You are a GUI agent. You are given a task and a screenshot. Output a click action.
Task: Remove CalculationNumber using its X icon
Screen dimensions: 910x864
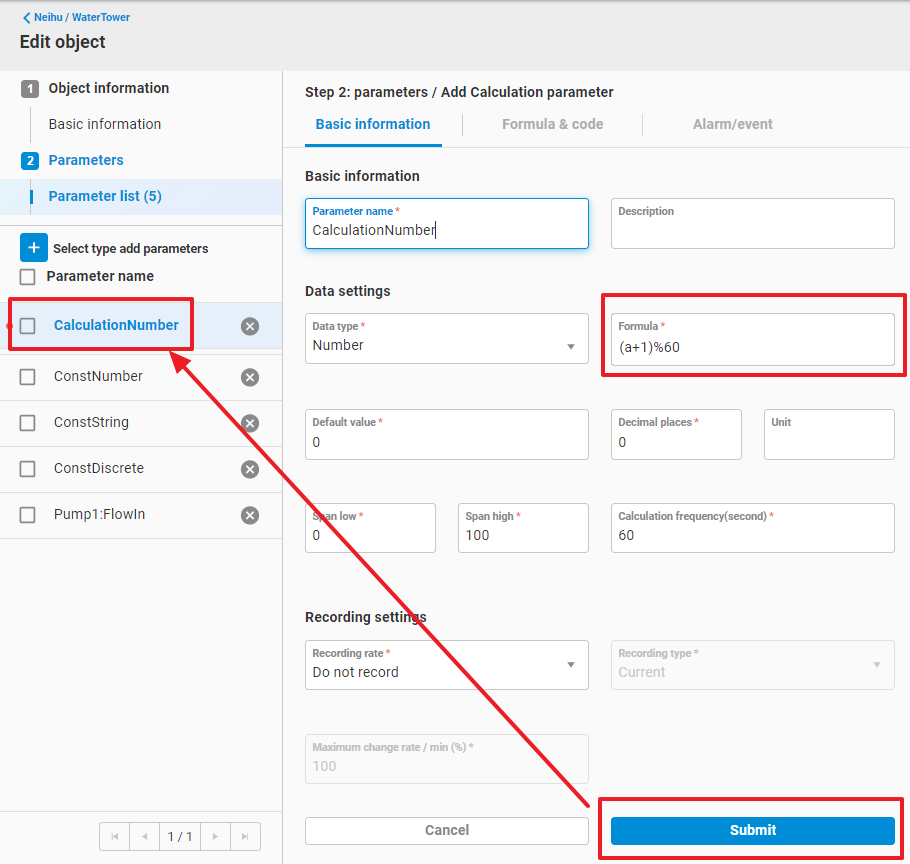coord(250,326)
